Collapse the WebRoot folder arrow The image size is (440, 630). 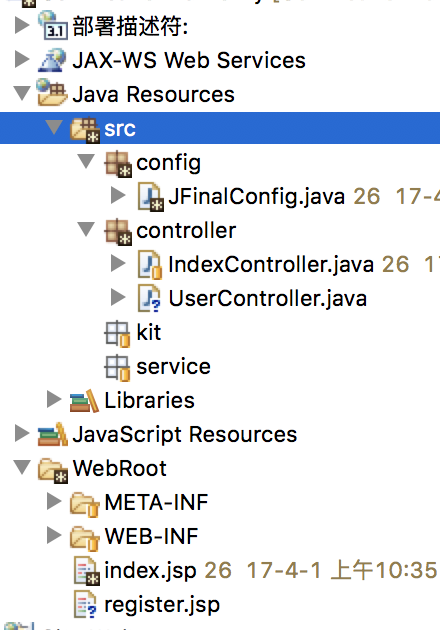click(x=22, y=467)
